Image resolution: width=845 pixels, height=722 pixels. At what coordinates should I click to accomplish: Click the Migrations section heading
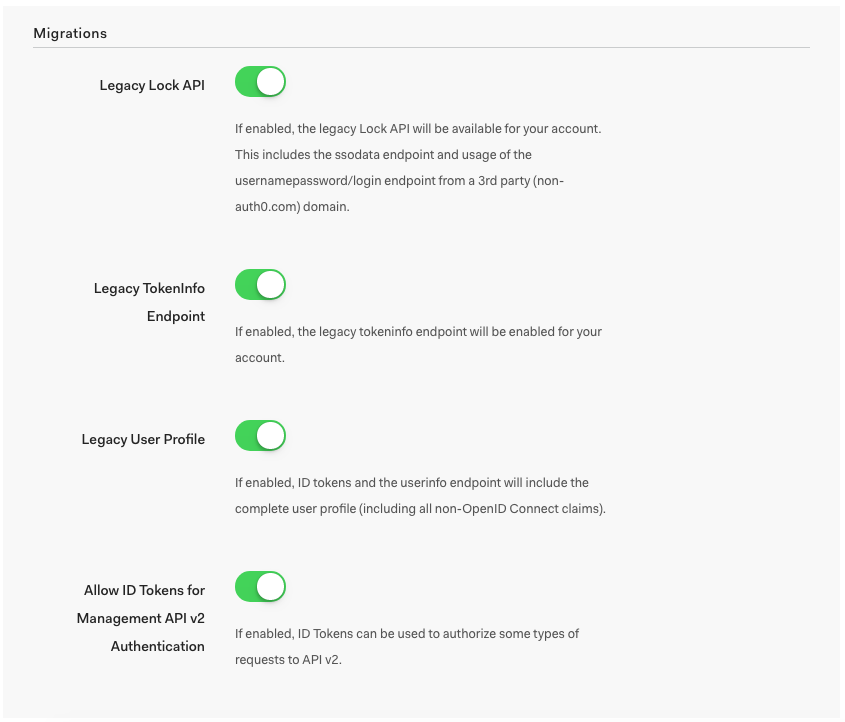(x=70, y=33)
